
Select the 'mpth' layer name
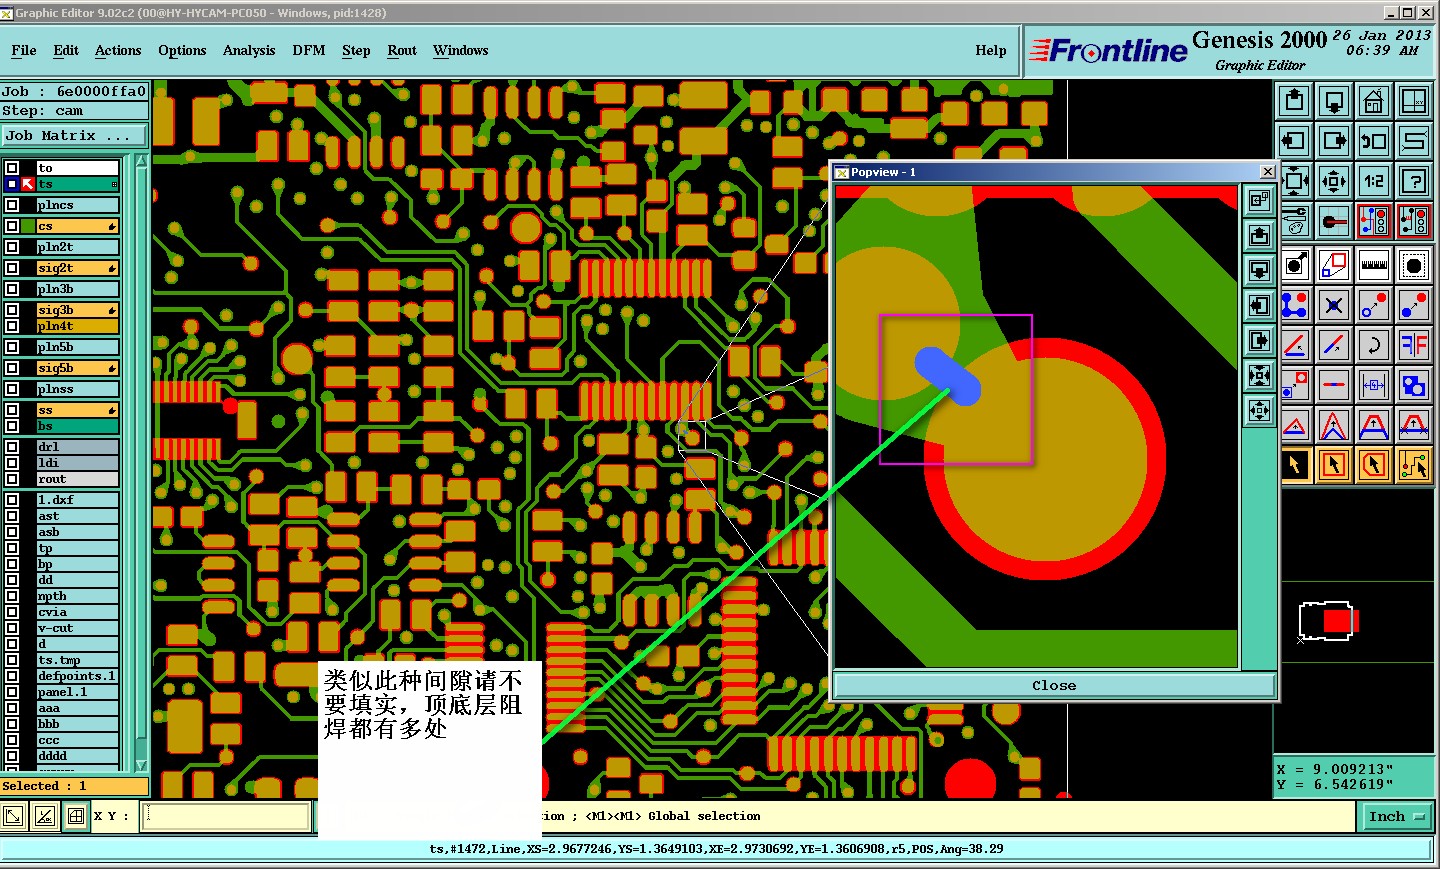click(x=77, y=596)
